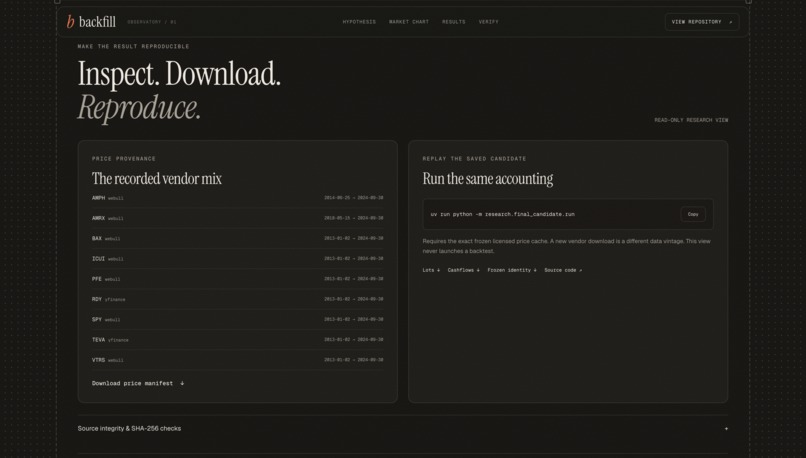Click the 'Read-only research view' label
This screenshot has height=458, width=806.
point(691,120)
